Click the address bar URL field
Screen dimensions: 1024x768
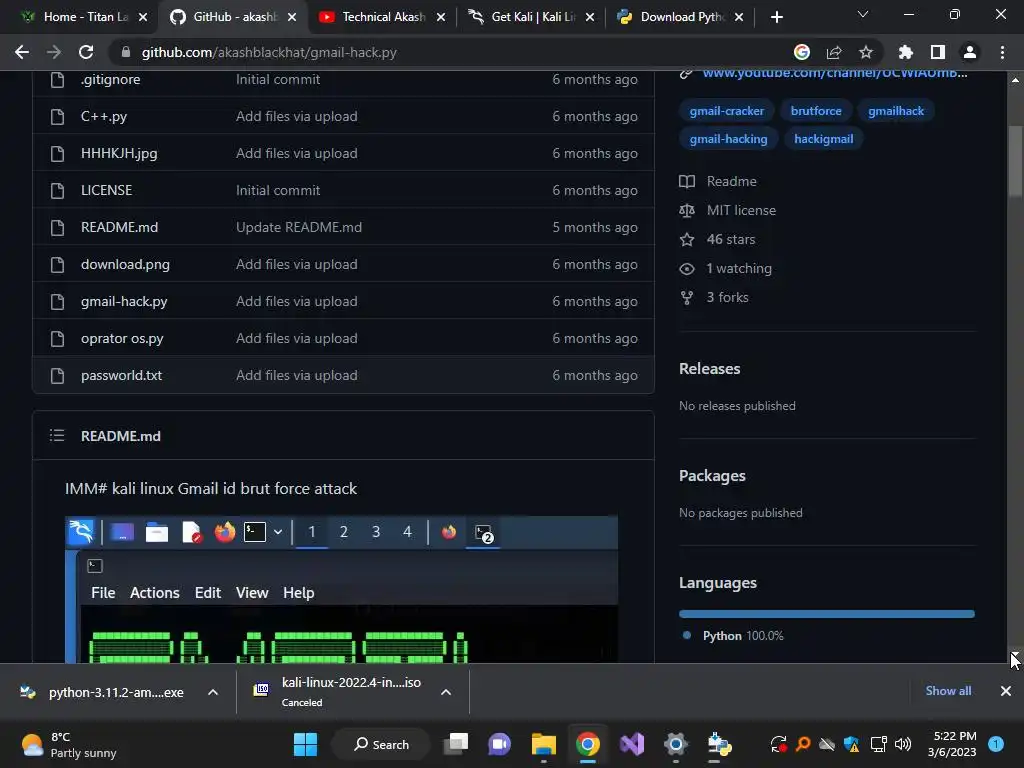[449, 52]
